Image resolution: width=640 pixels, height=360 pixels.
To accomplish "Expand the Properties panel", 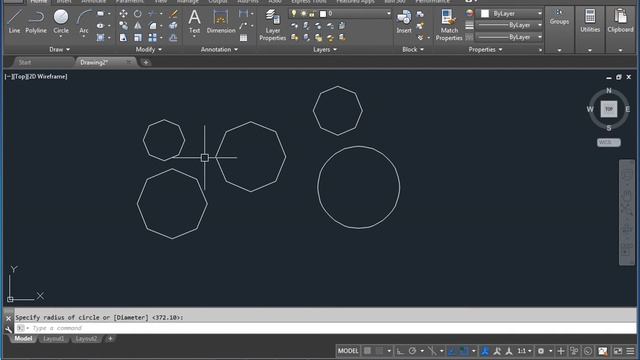I will (485, 49).
